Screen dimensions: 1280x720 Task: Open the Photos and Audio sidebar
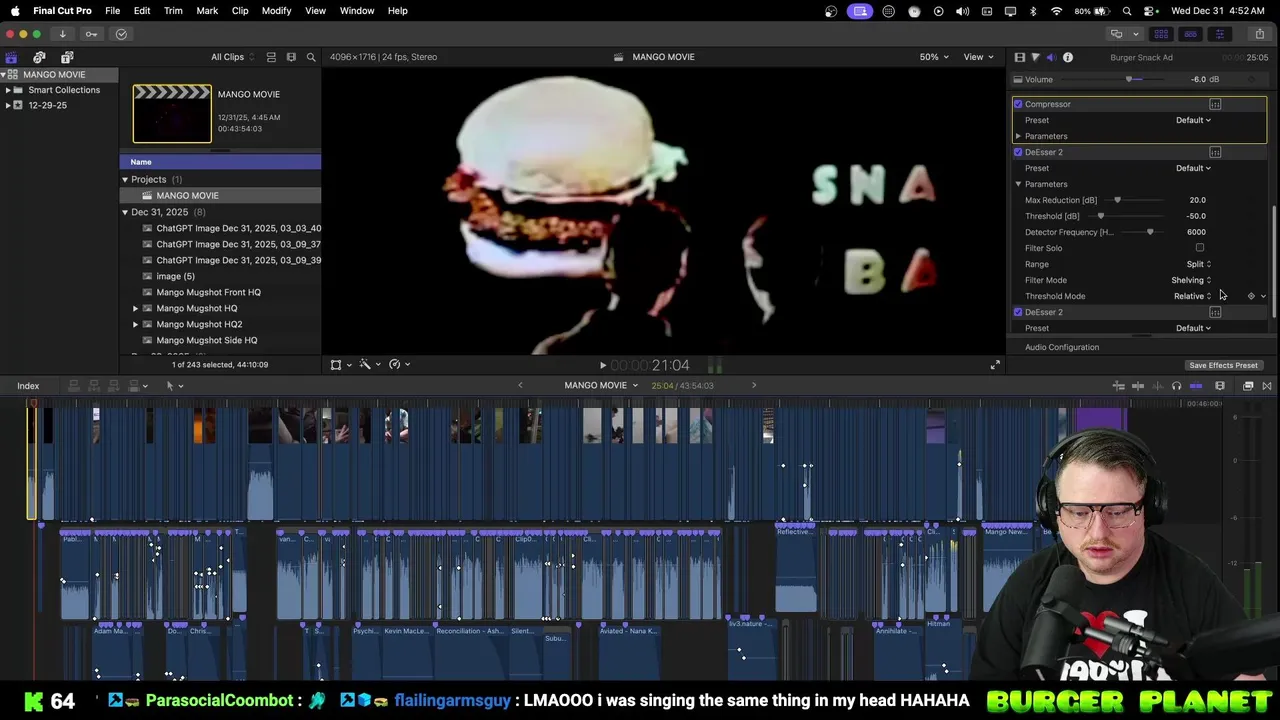click(39, 57)
